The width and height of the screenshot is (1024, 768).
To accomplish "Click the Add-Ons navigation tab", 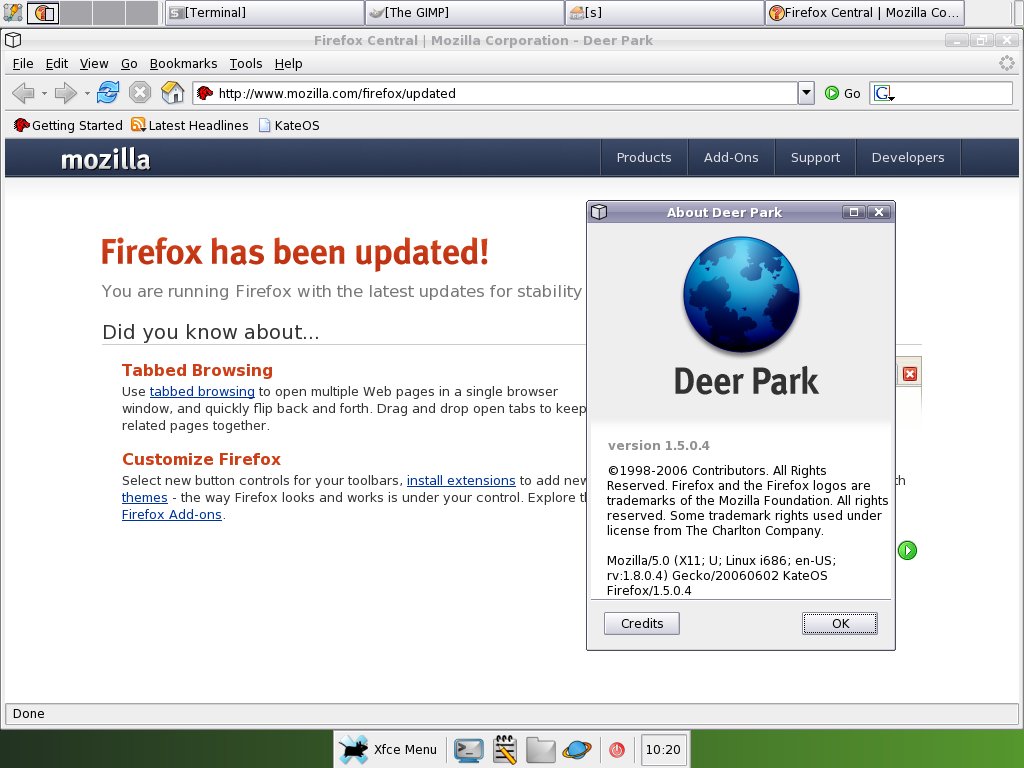I will click(731, 157).
